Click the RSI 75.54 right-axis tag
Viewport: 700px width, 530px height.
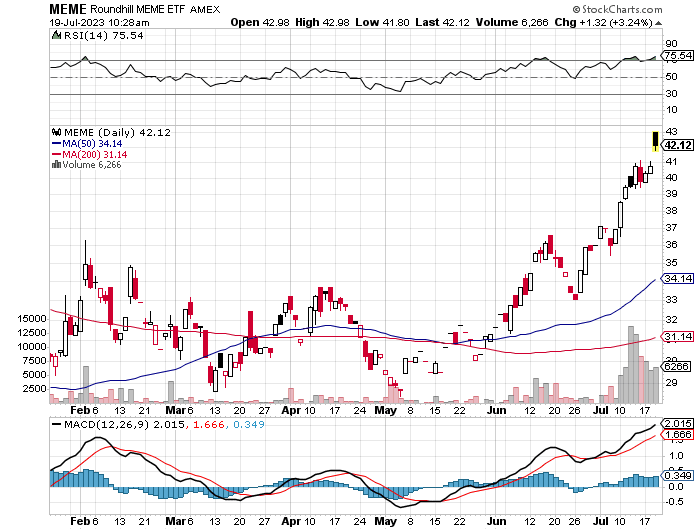pyautogui.click(x=678, y=56)
